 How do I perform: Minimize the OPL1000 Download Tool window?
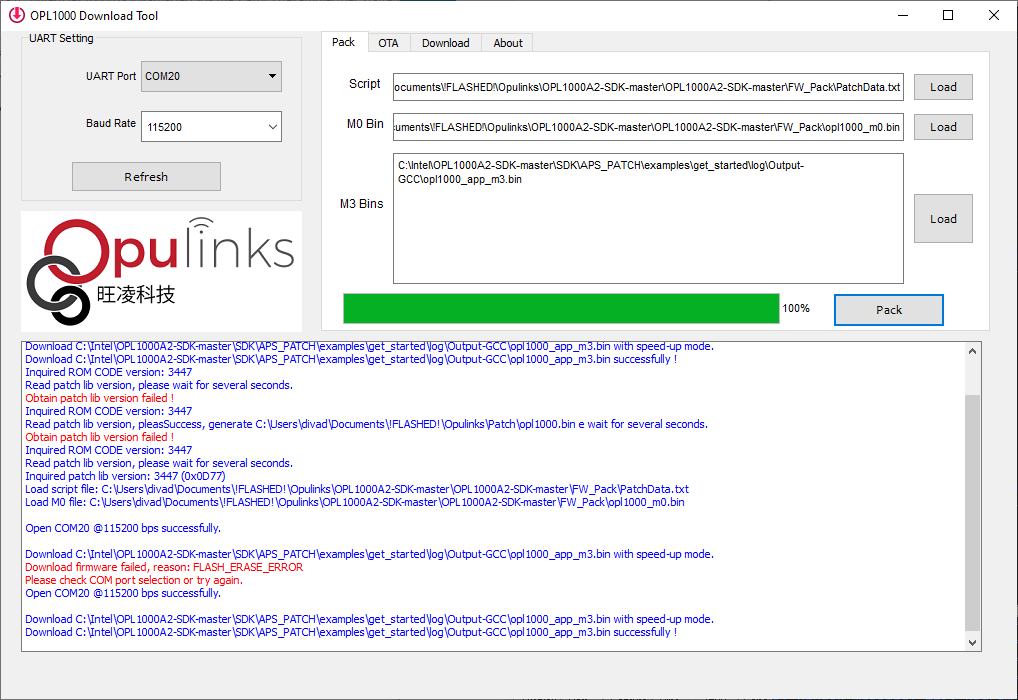[902, 15]
